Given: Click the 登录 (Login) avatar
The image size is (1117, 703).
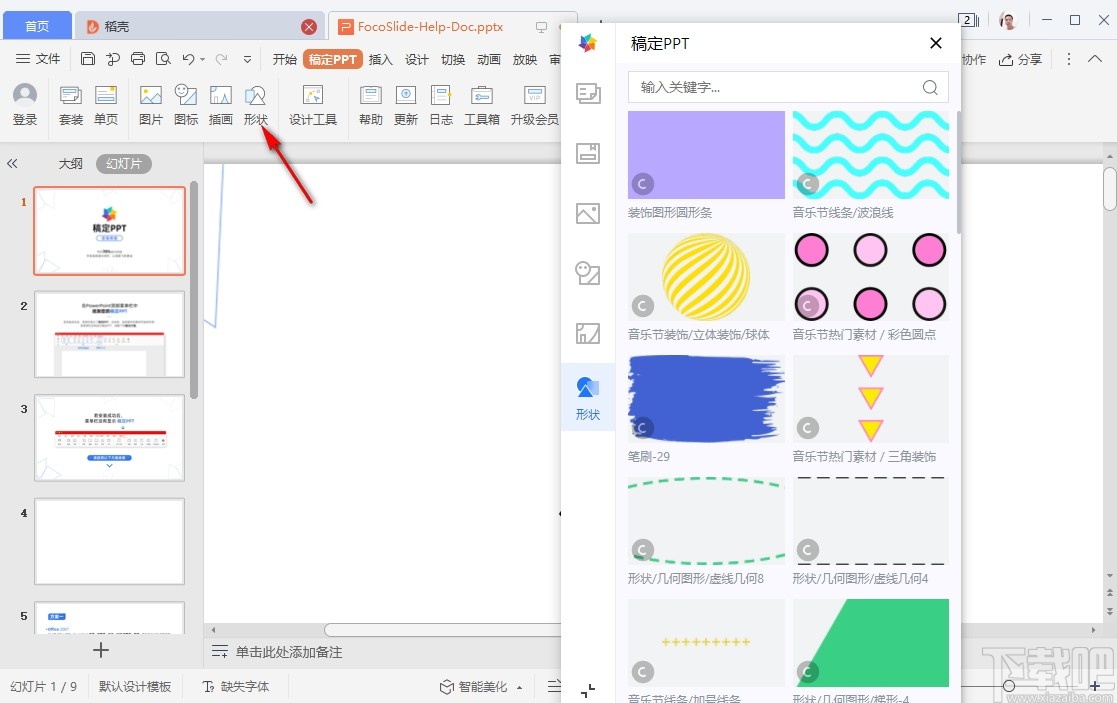Looking at the screenshot, I should [24, 104].
